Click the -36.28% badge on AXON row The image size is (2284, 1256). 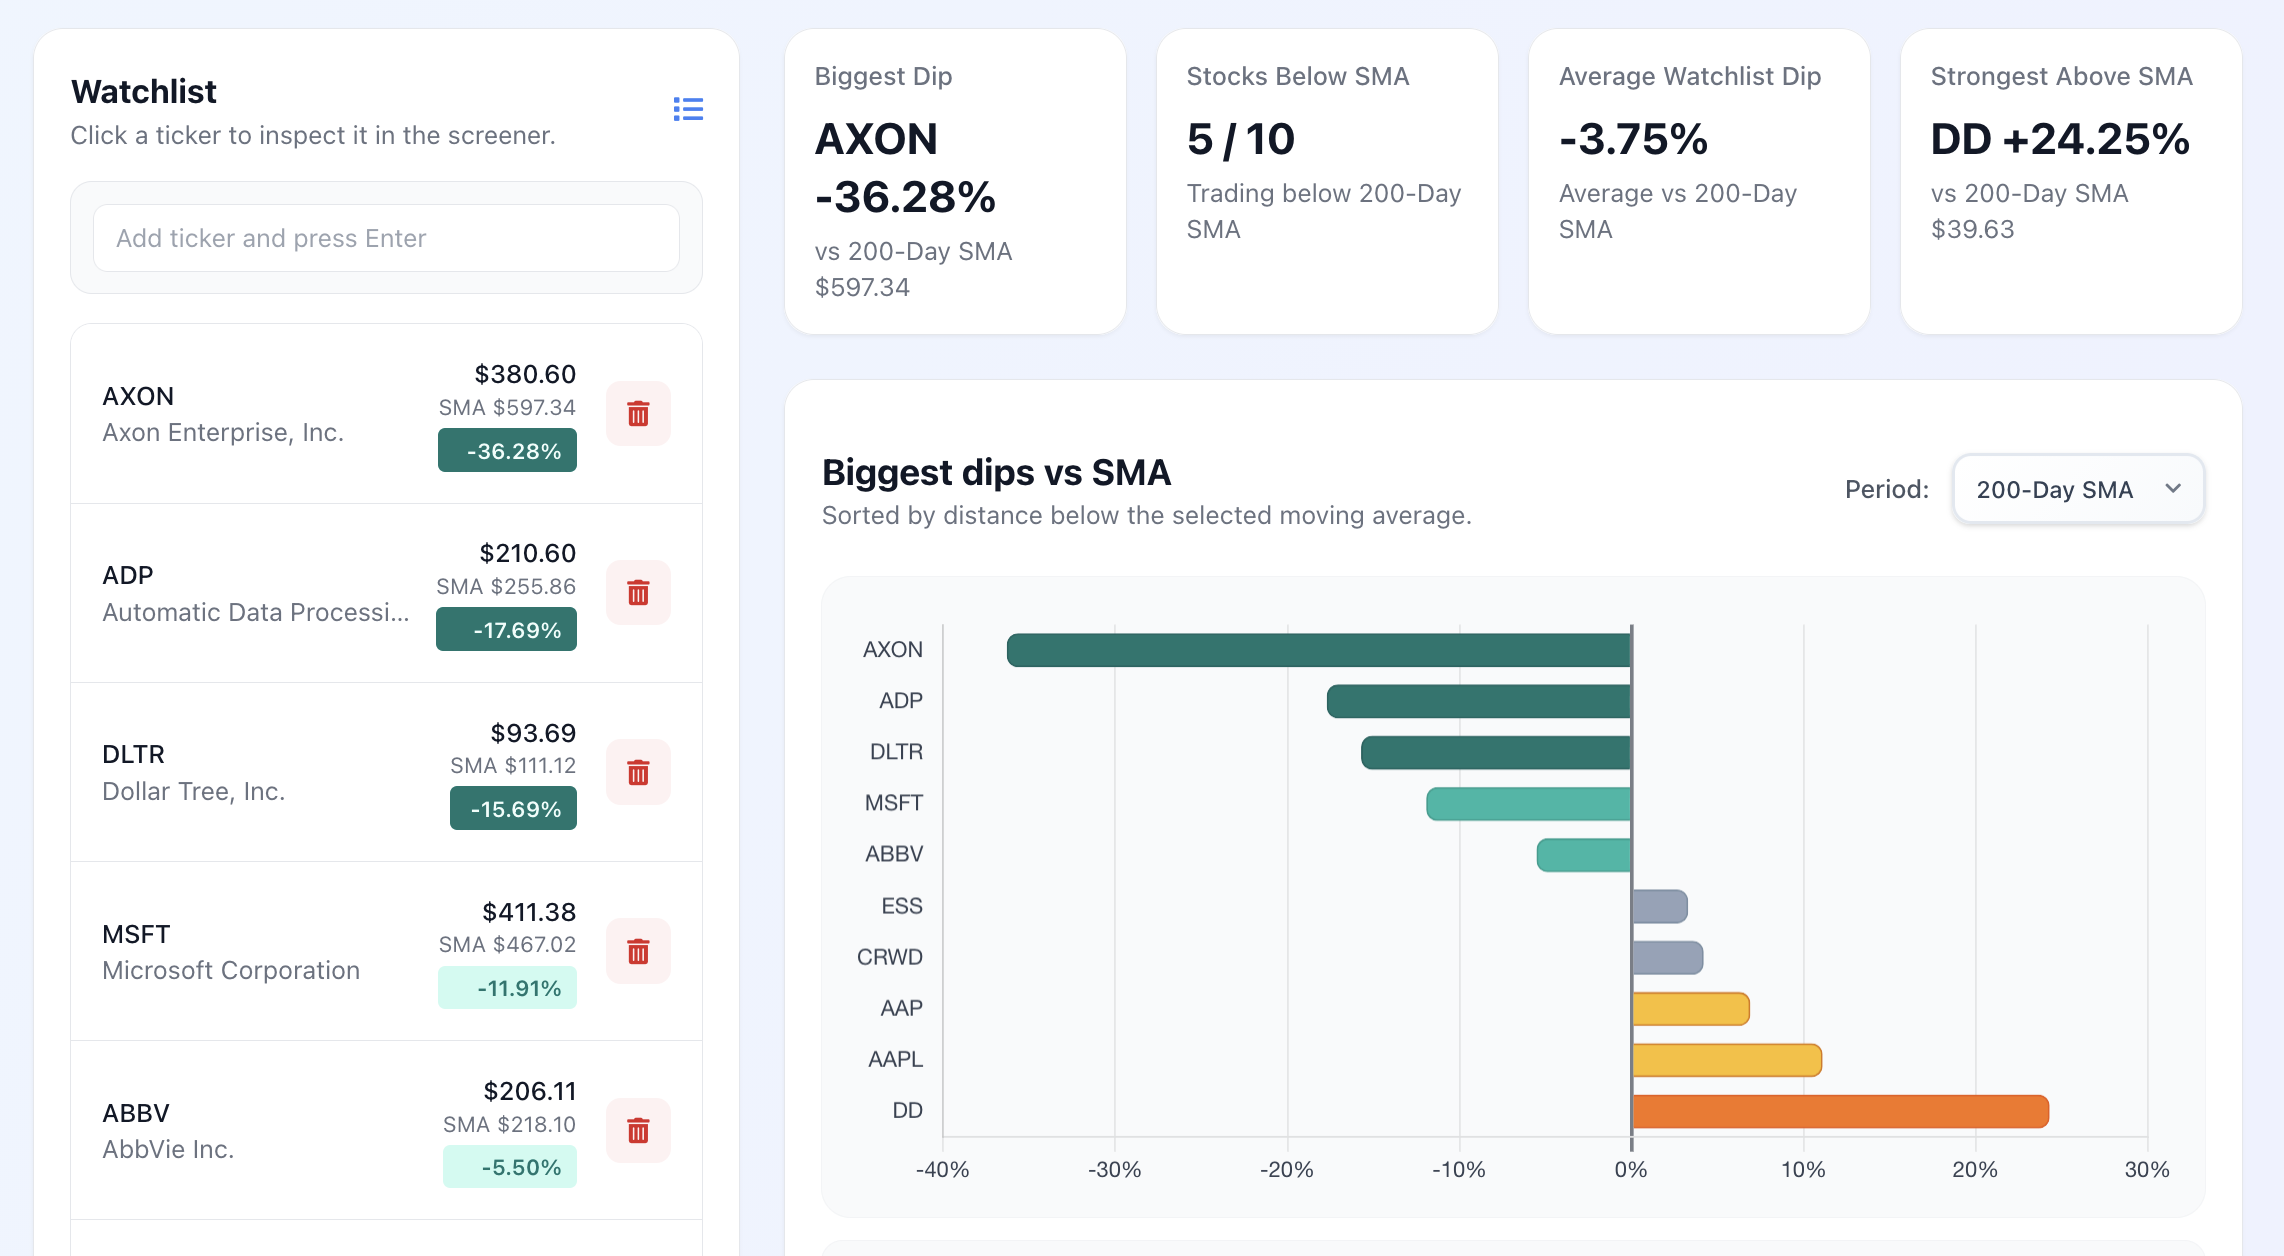[507, 450]
